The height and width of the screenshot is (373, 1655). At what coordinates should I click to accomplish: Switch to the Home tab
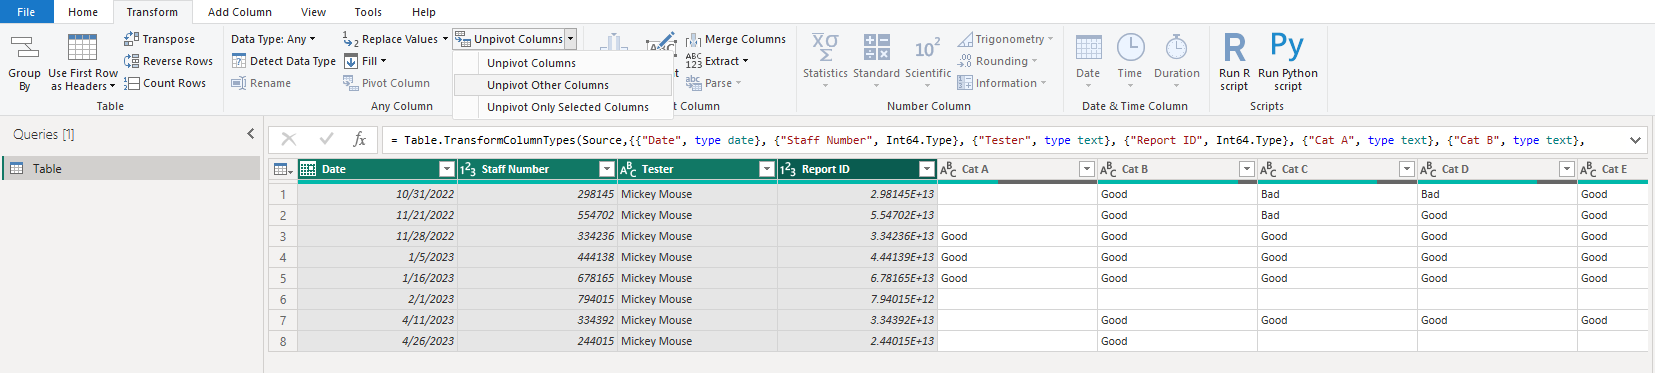(83, 12)
